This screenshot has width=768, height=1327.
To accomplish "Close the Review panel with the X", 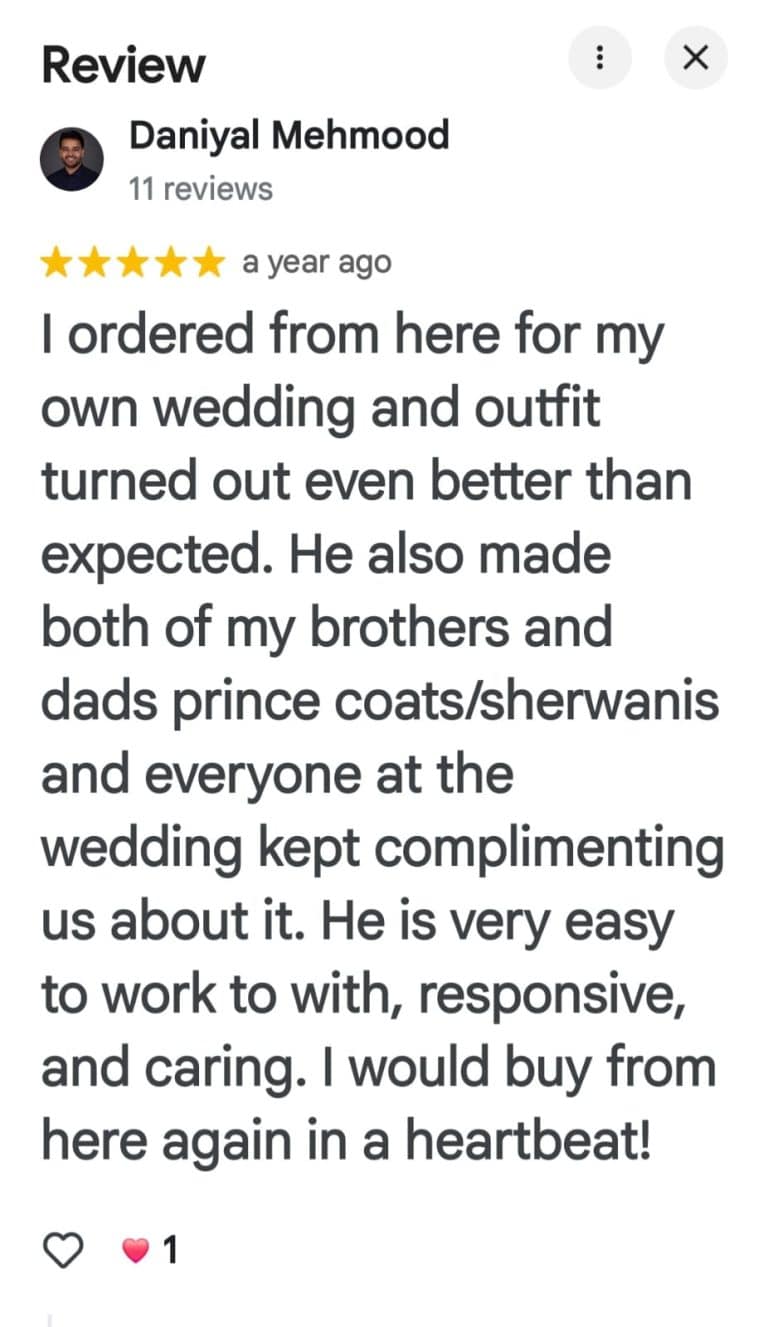I will coord(695,57).
